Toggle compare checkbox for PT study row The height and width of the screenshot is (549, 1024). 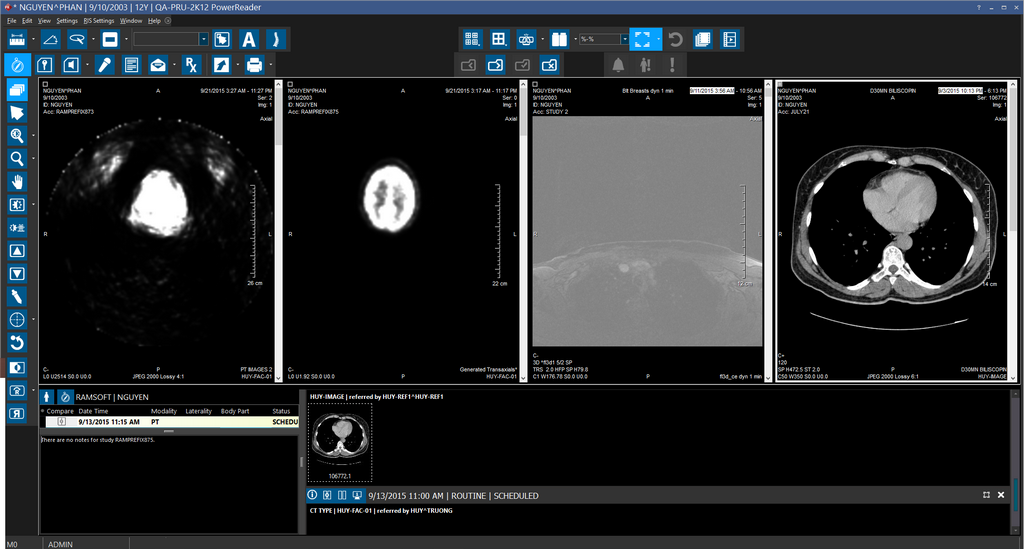(60, 422)
